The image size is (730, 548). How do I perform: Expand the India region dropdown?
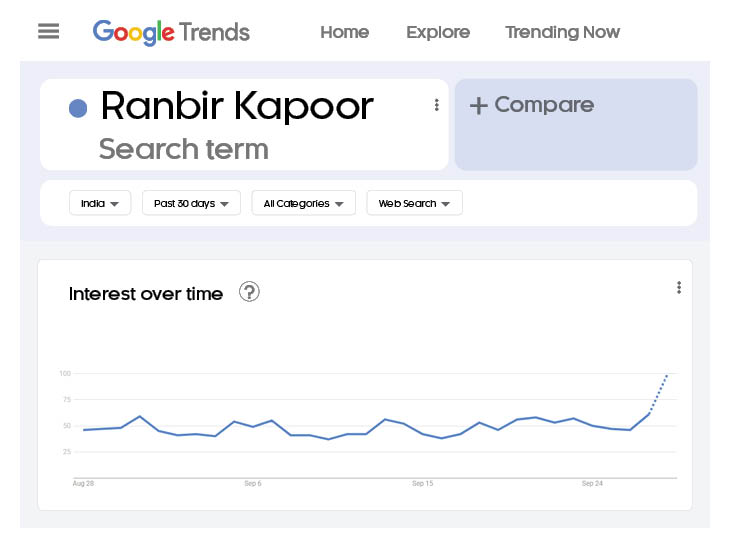pyautogui.click(x=100, y=204)
